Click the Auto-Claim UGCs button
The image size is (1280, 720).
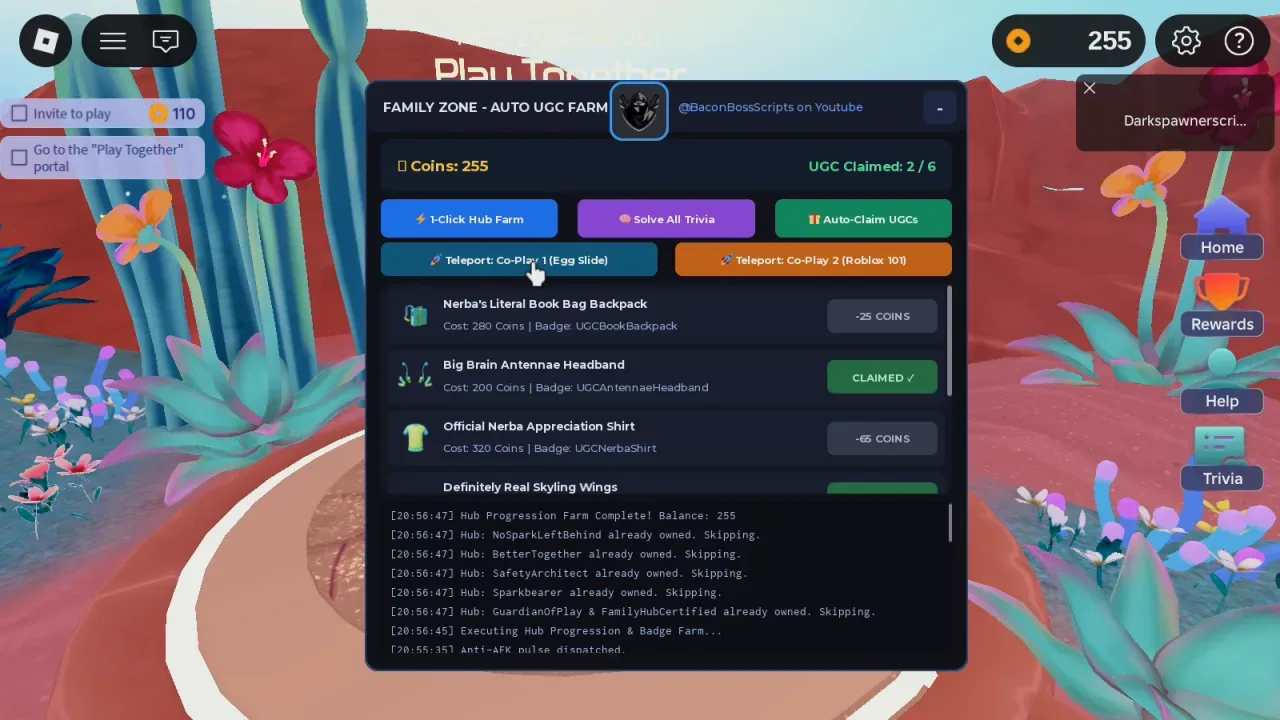tap(863, 219)
